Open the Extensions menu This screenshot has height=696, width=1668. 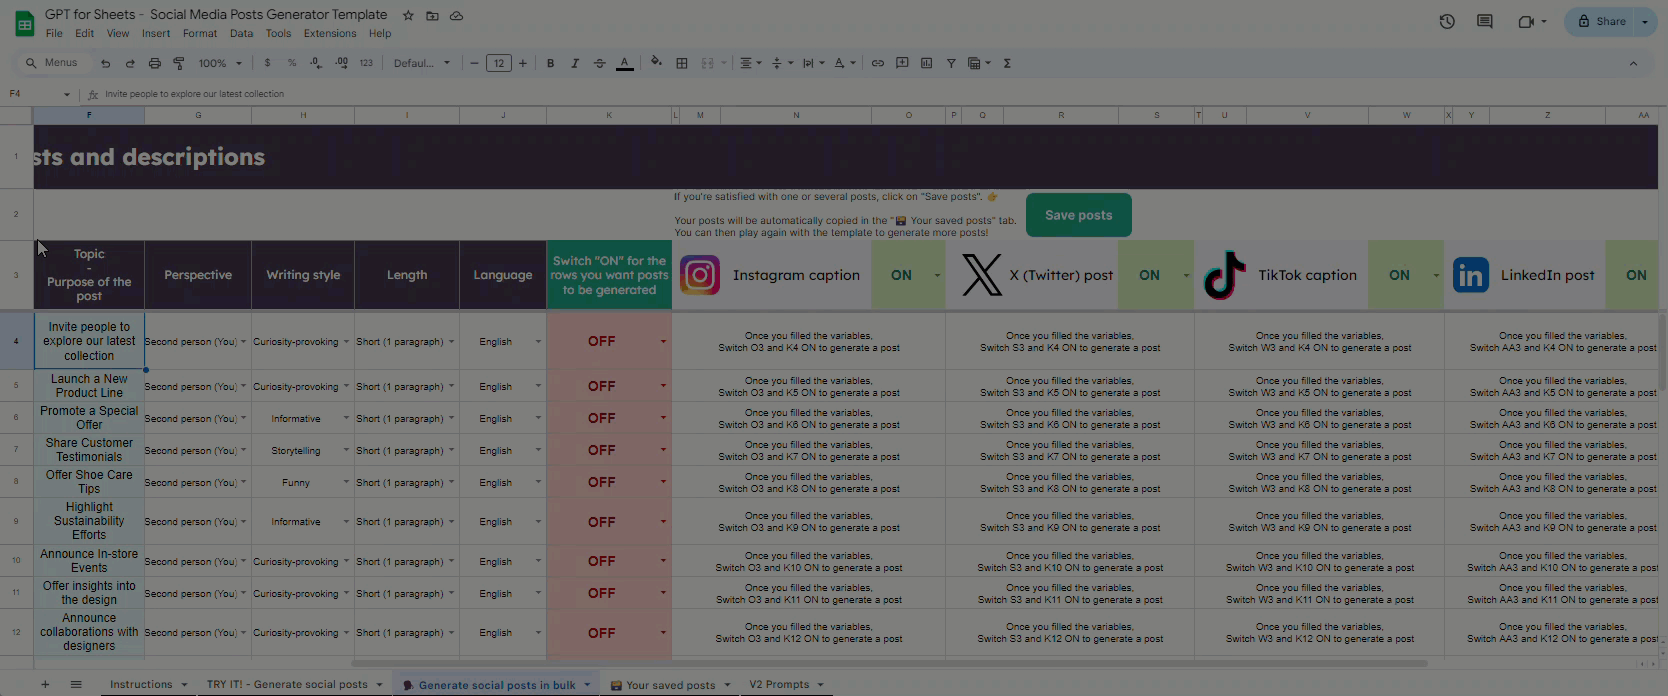coord(330,33)
